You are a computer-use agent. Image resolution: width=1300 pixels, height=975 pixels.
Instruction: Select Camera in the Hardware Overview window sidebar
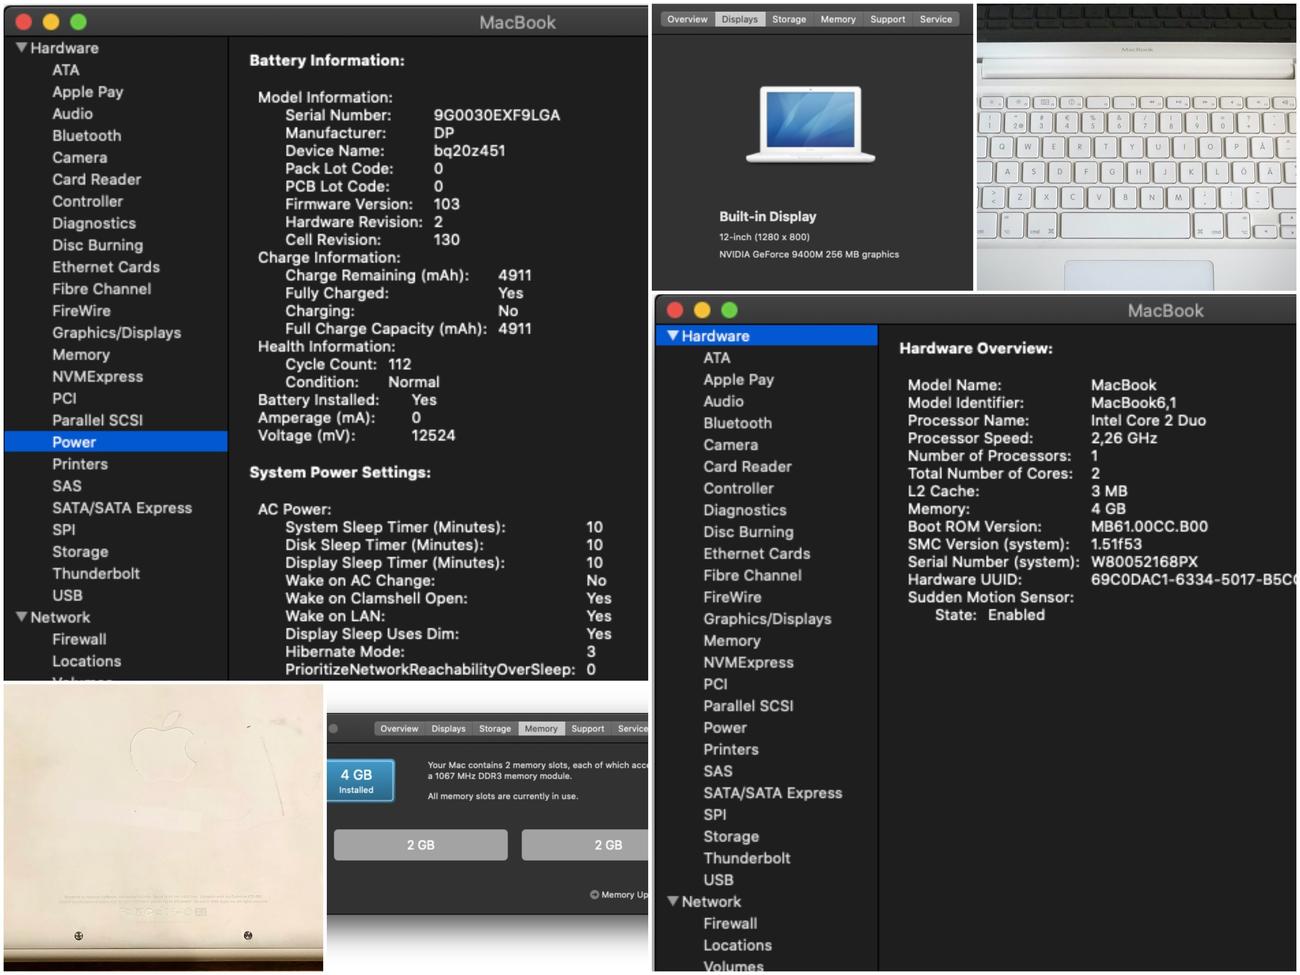pyautogui.click(x=730, y=445)
